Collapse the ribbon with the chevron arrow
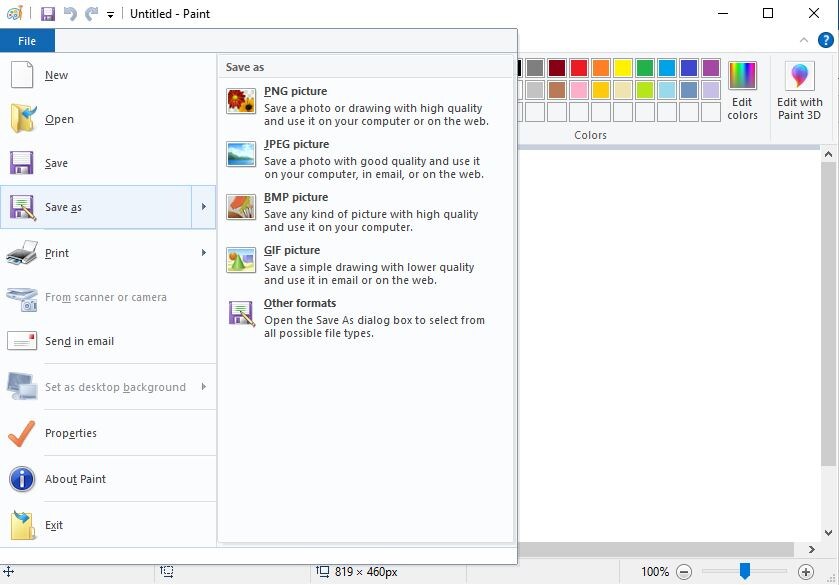The height and width of the screenshot is (585, 839). pos(803,40)
